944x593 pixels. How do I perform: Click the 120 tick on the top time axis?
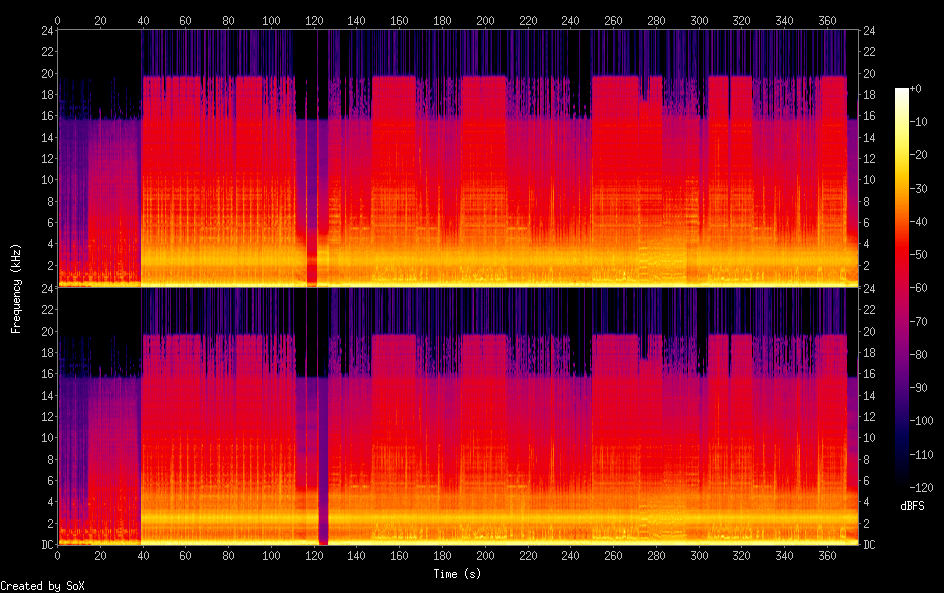314,20
